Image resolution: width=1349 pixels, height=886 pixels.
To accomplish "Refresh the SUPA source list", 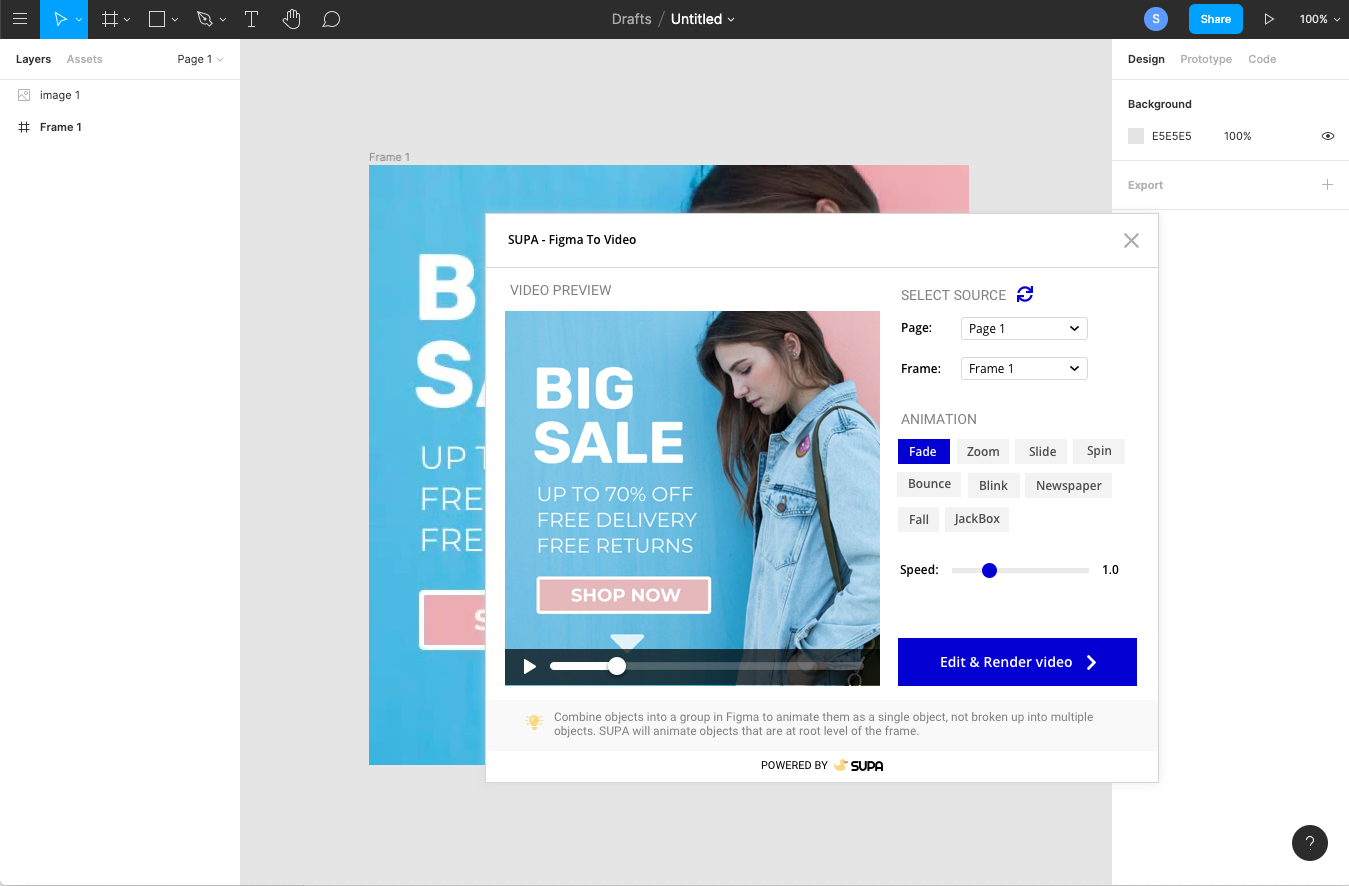I will [x=1024, y=294].
